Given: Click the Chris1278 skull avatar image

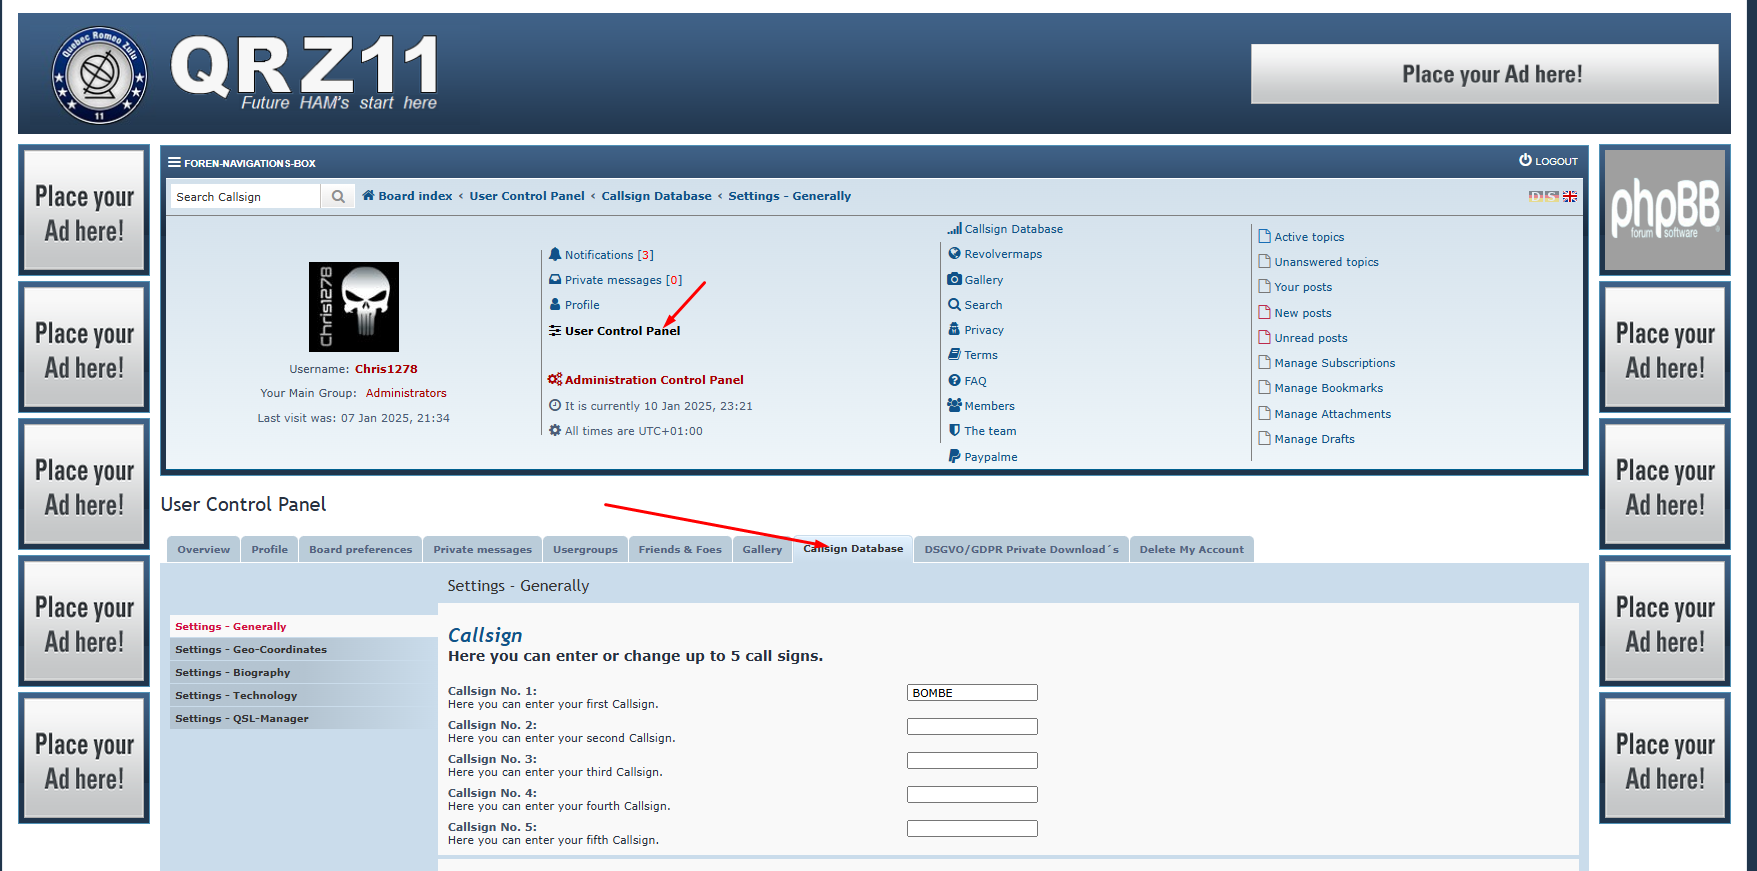Looking at the screenshot, I should [354, 307].
